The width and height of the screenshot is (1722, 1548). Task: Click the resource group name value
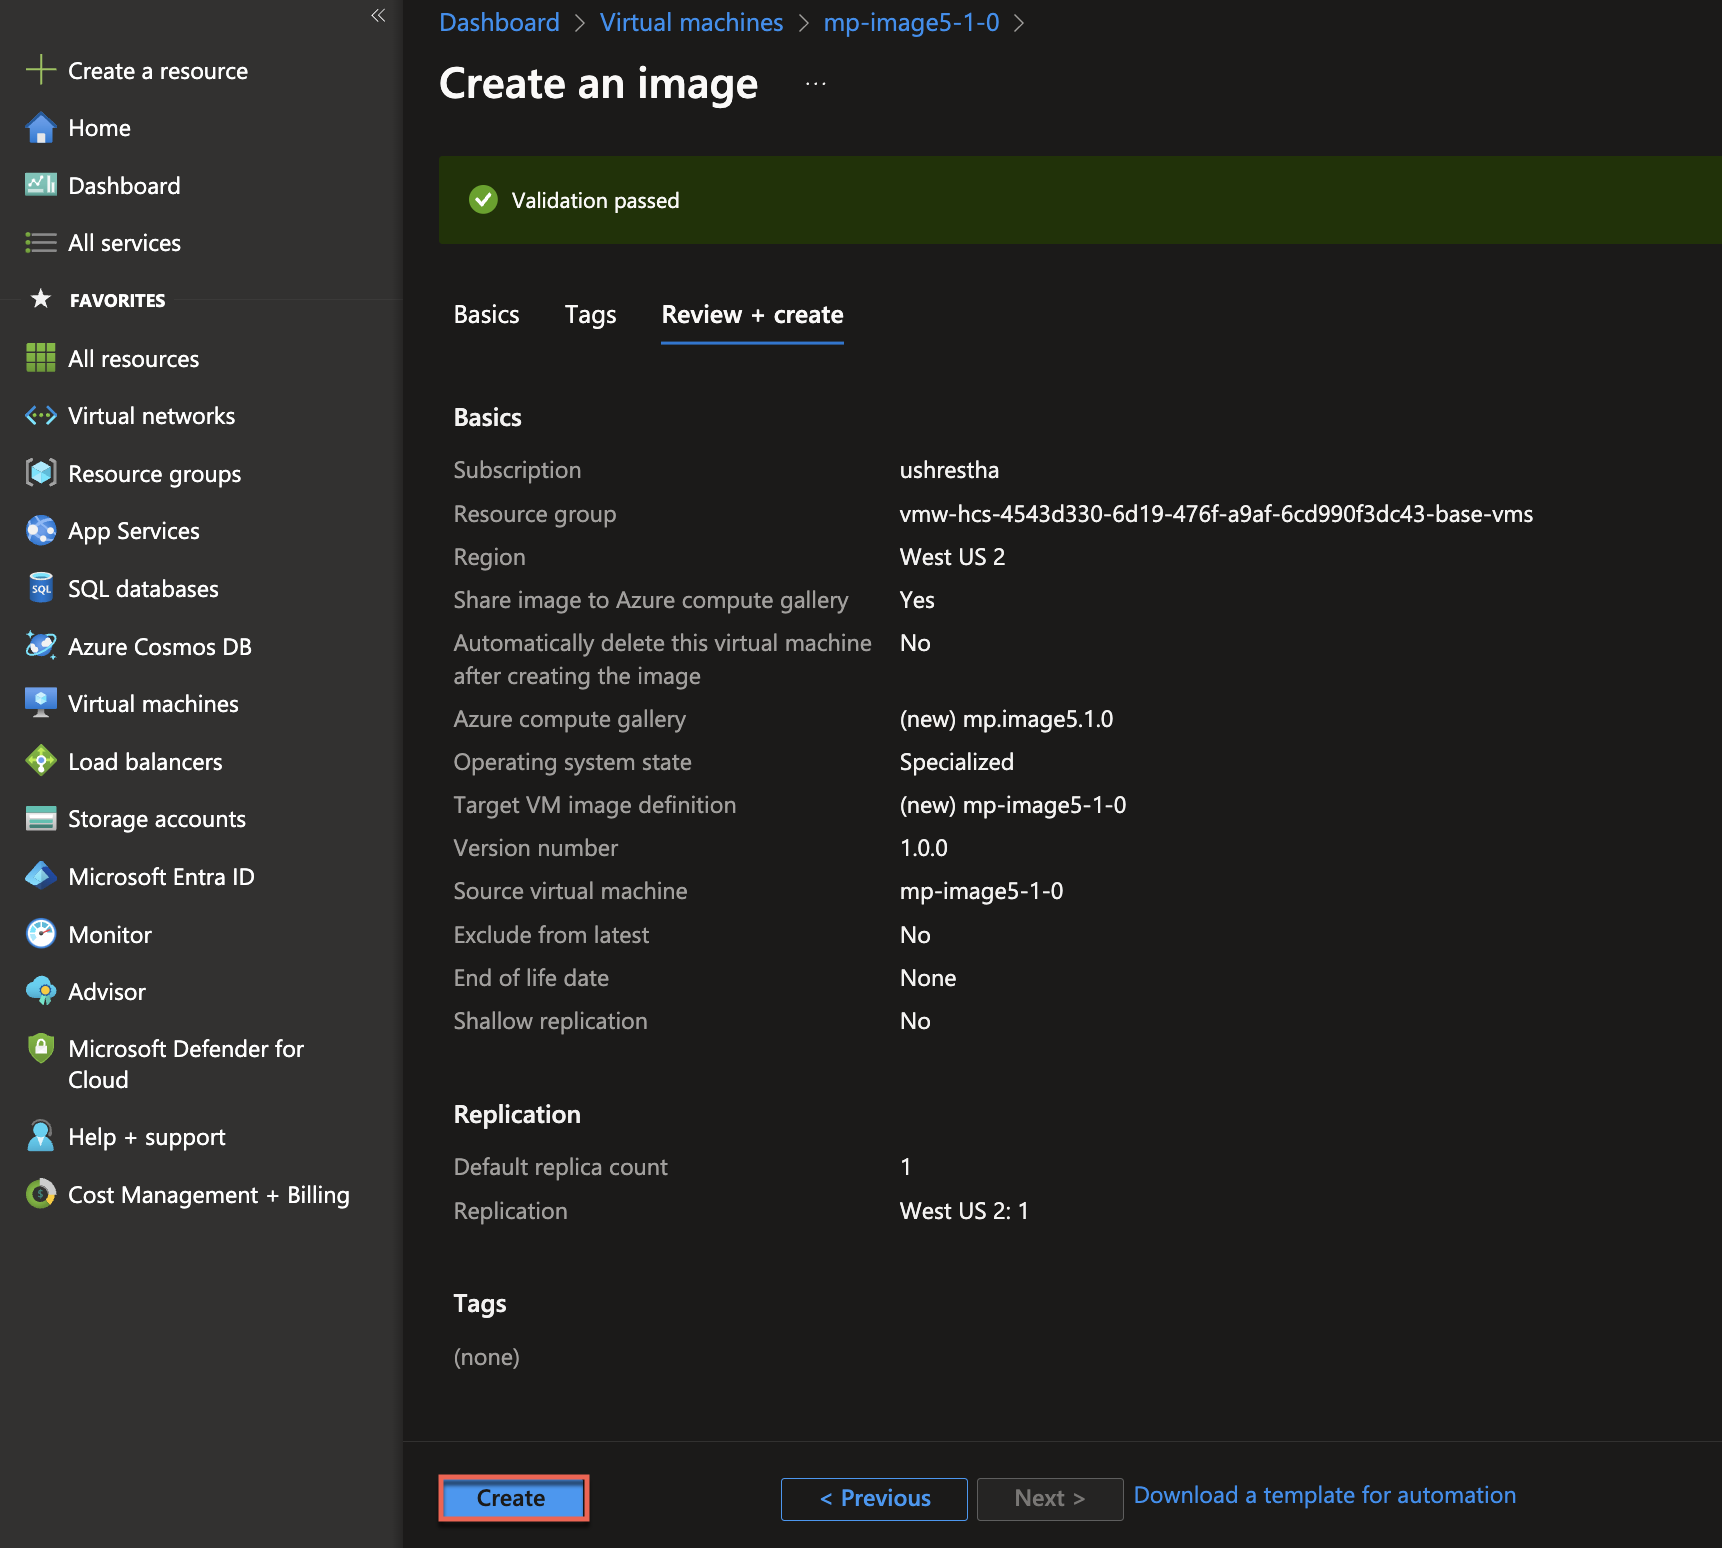1216,514
